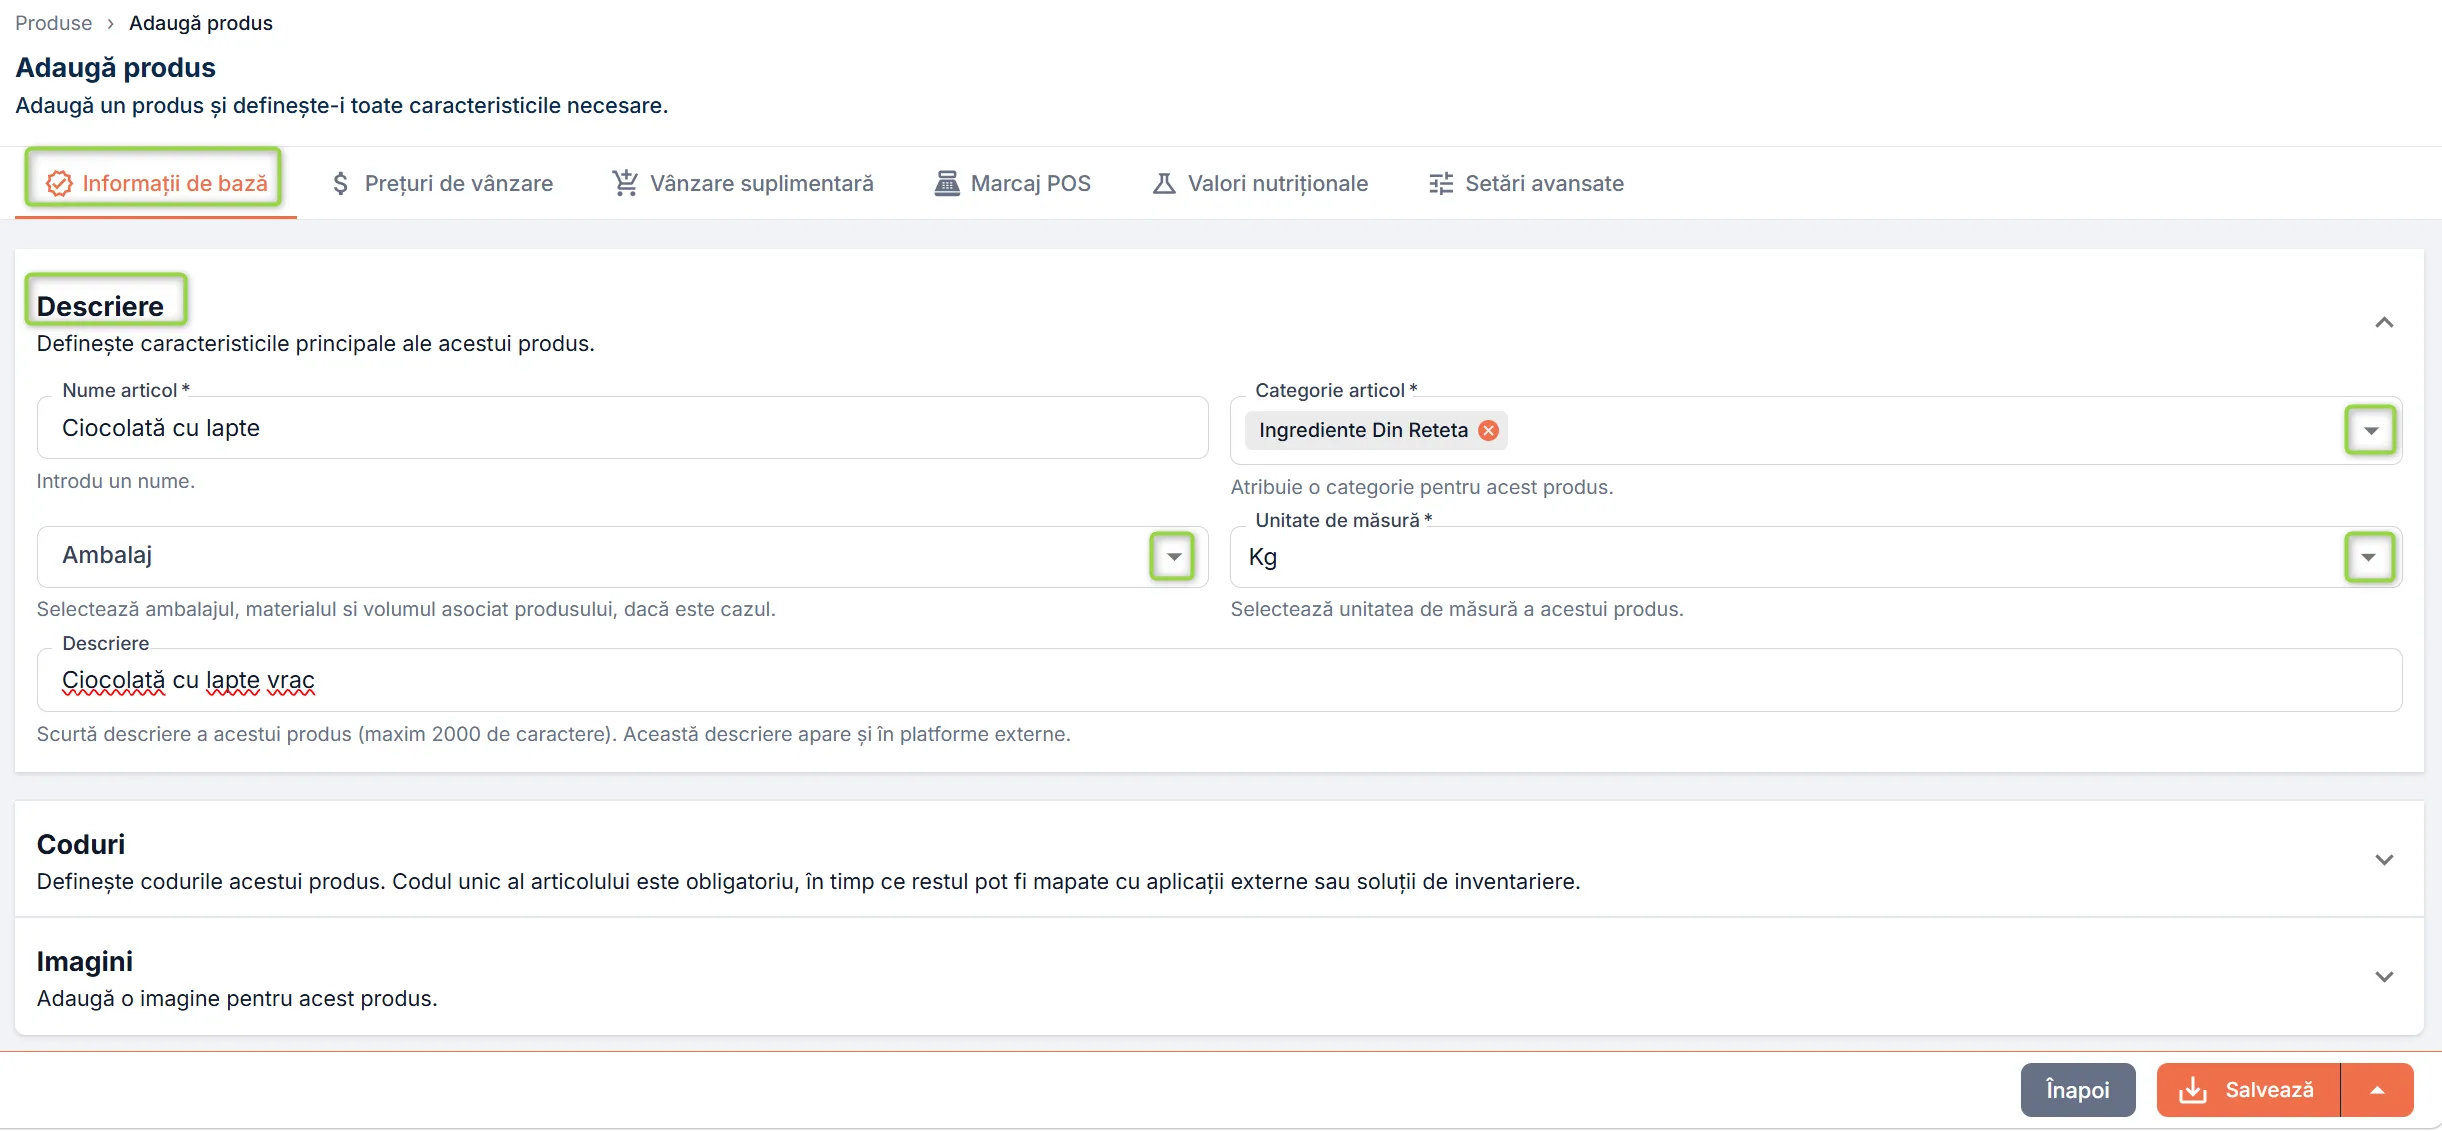
Task: Open the Categorie articol dropdown arrow
Action: click(2370, 430)
